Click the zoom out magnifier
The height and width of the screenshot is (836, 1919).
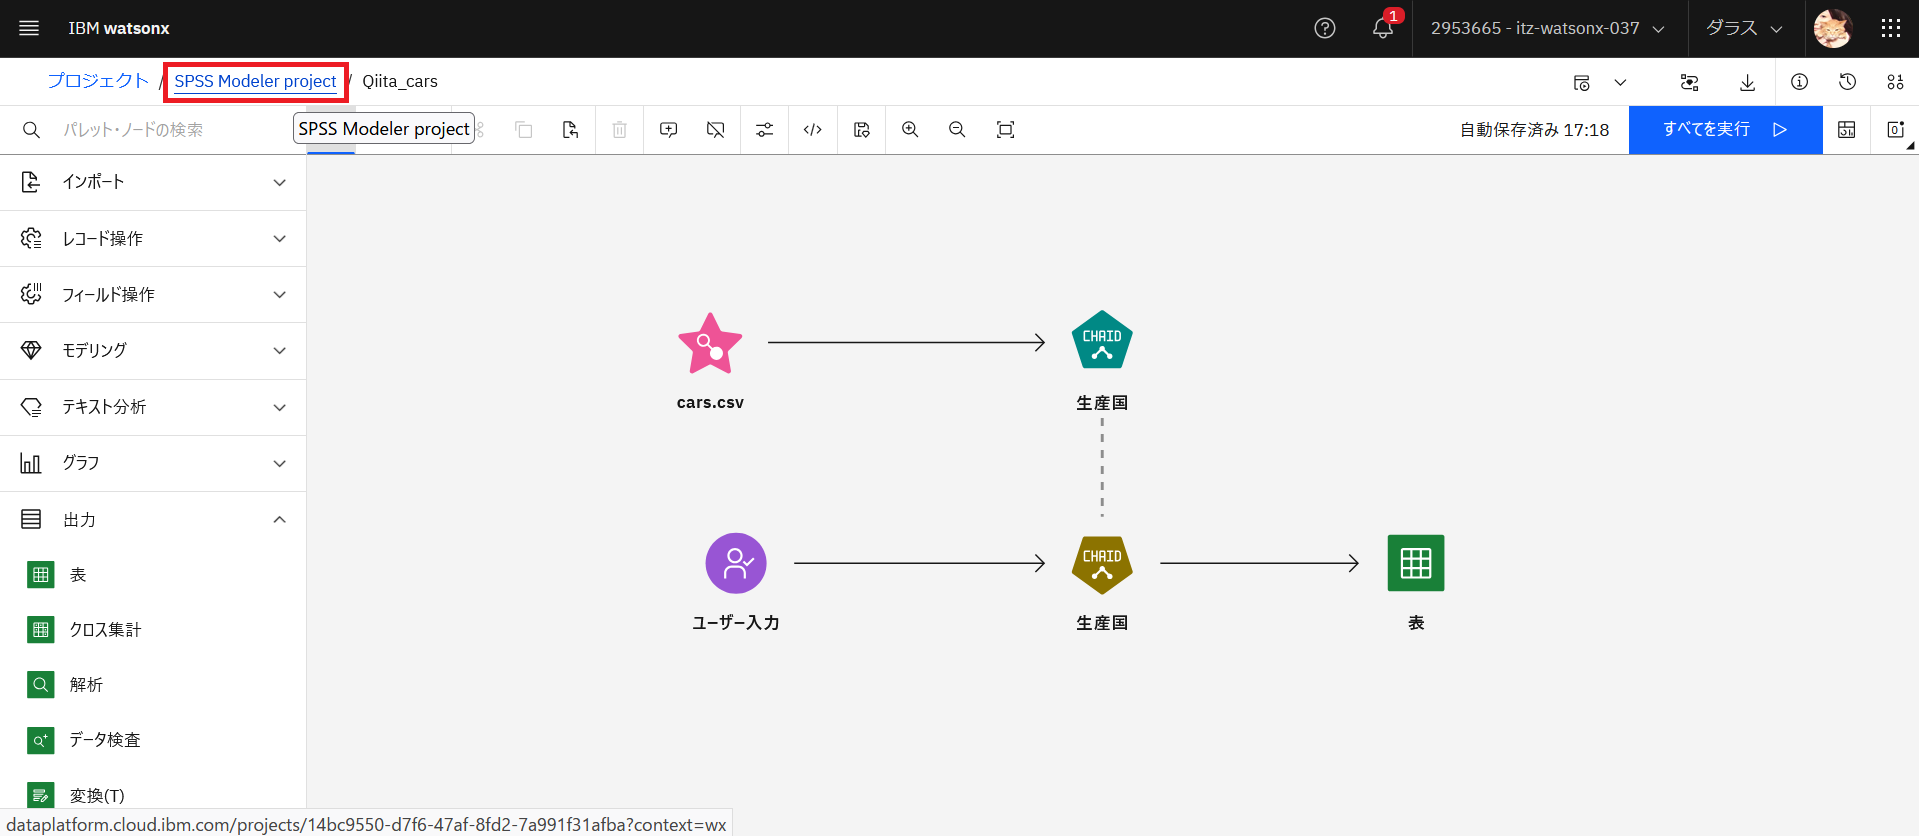click(957, 130)
